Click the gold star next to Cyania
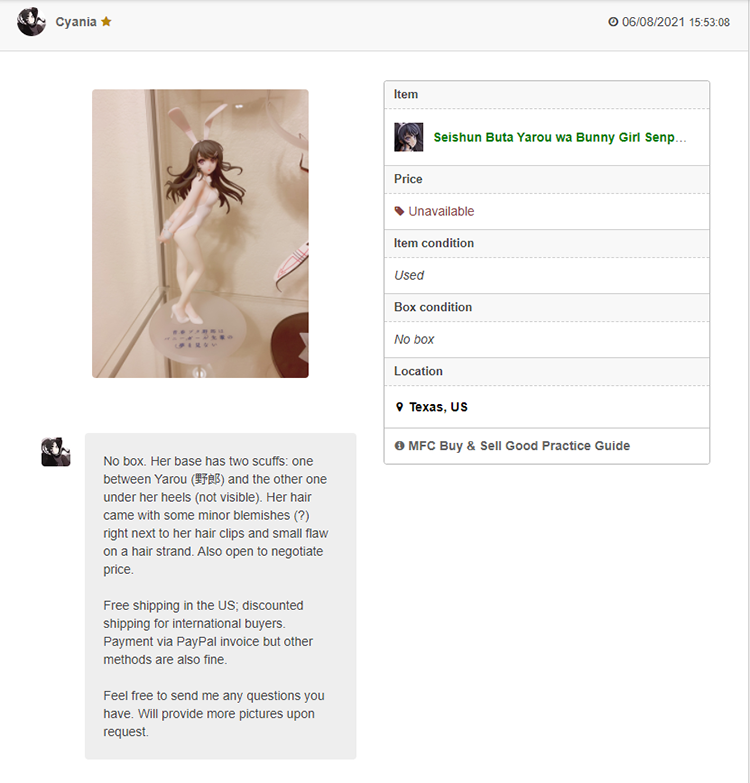 (x=106, y=21)
